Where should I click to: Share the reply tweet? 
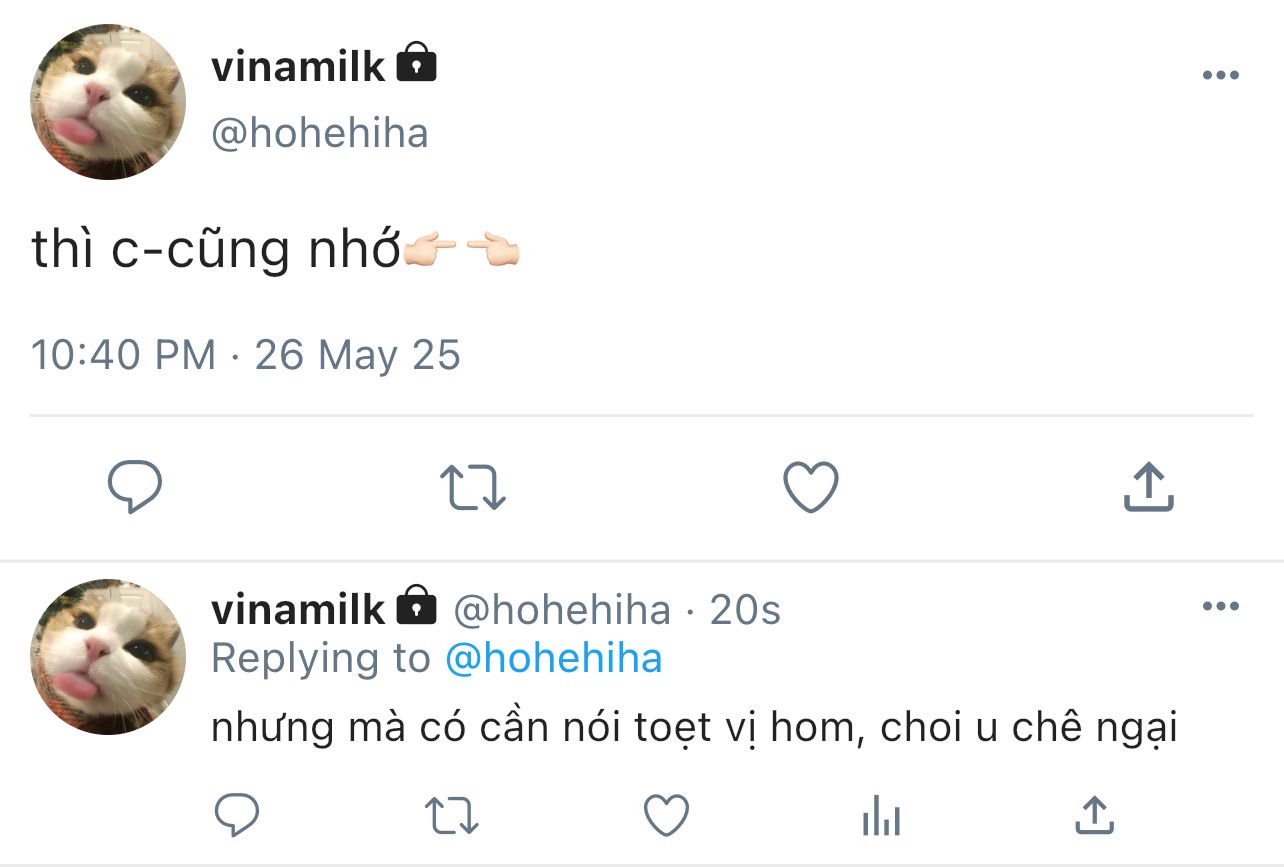(x=1093, y=816)
